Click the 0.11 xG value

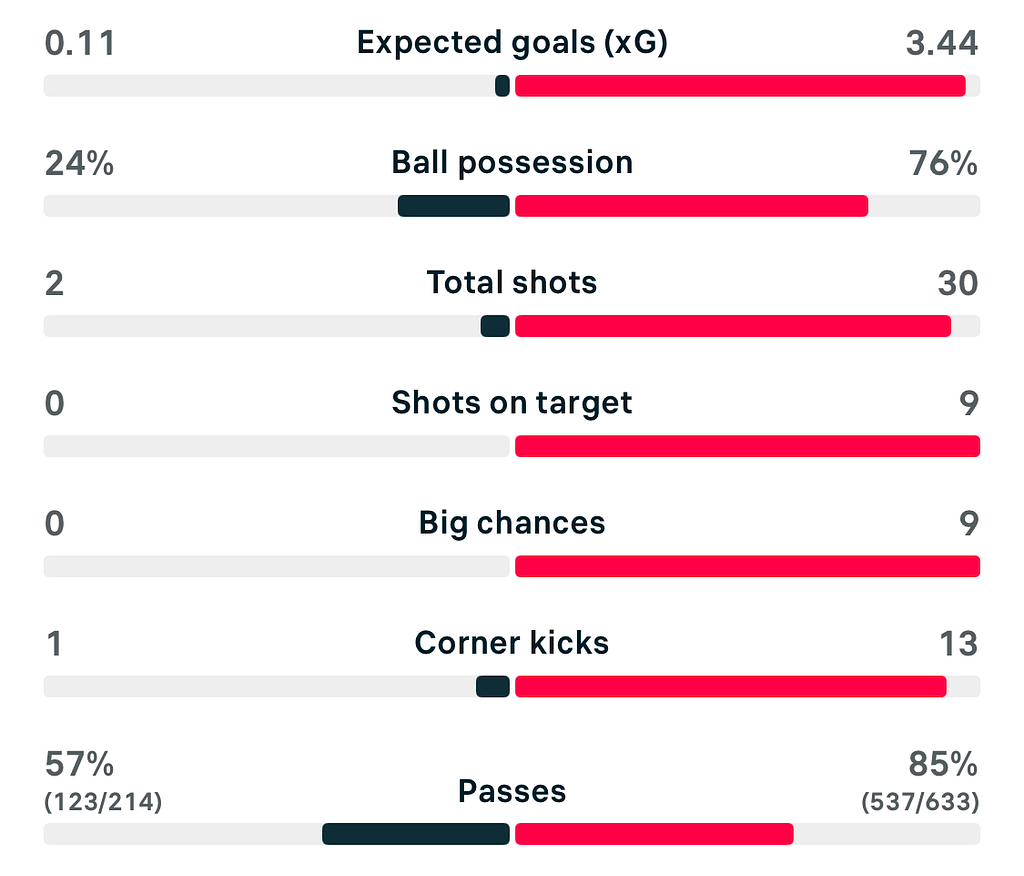[80, 43]
